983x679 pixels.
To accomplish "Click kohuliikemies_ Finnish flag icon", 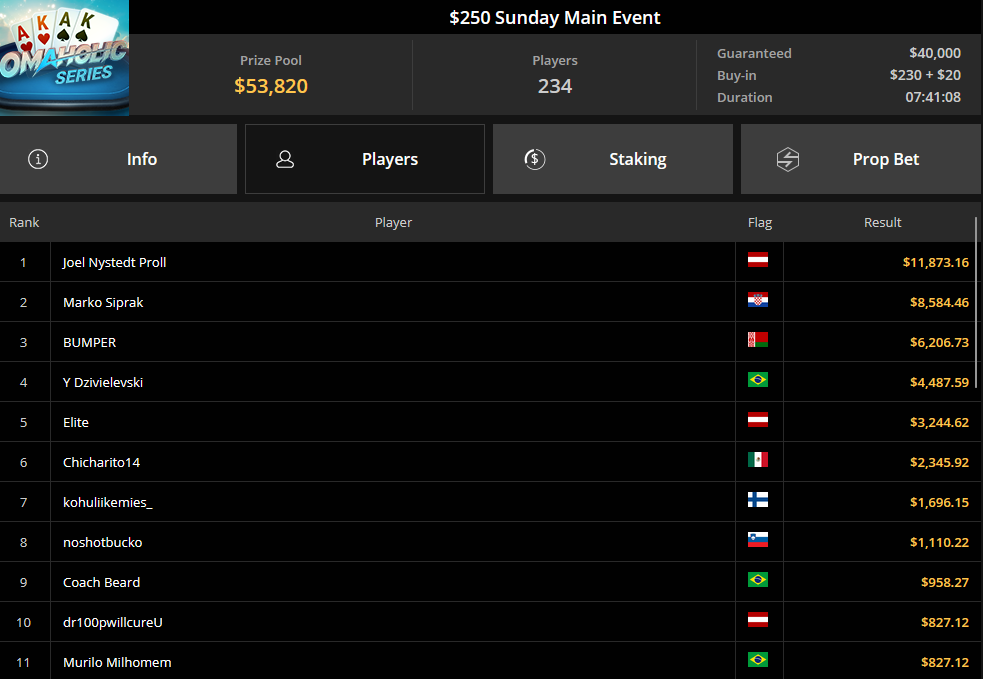I will pyautogui.click(x=757, y=500).
